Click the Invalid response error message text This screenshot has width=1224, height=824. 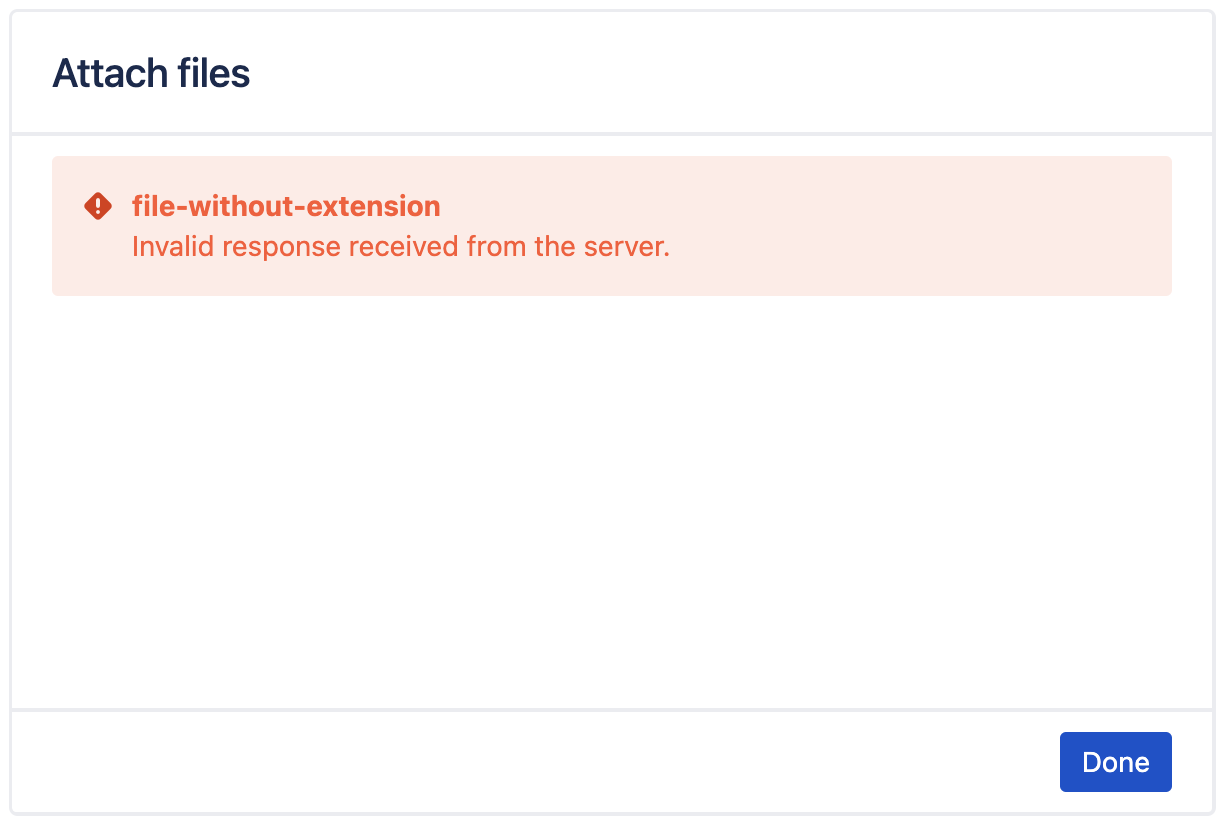pos(400,246)
